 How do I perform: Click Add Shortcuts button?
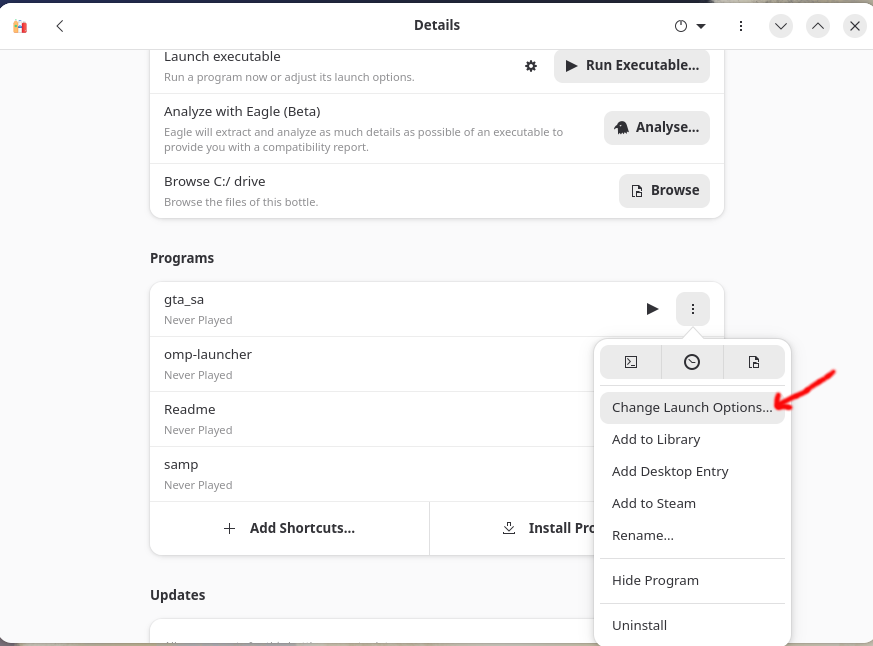pyautogui.click(x=290, y=528)
